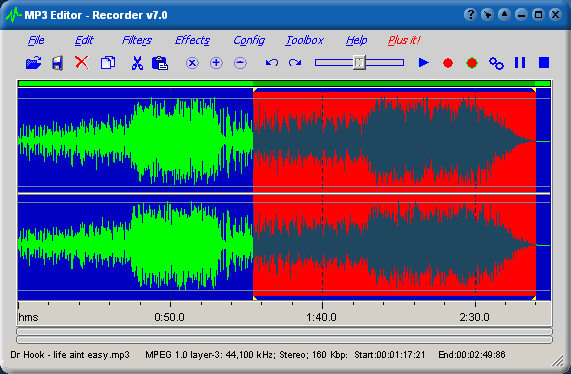Click the question mark title bar button
The width and height of the screenshot is (571, 374).
click(470, 15)
